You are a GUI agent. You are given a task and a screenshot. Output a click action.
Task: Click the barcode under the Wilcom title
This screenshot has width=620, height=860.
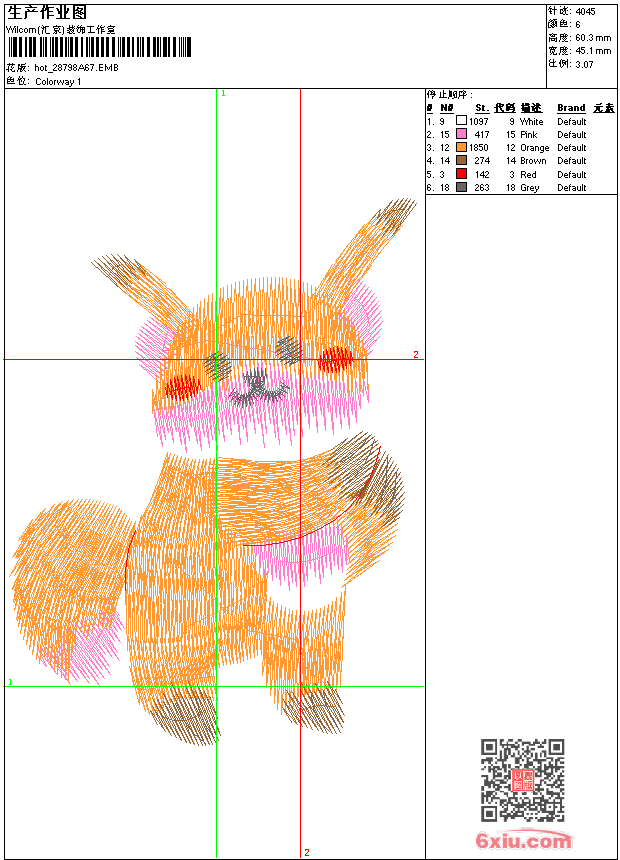point(99,47)
